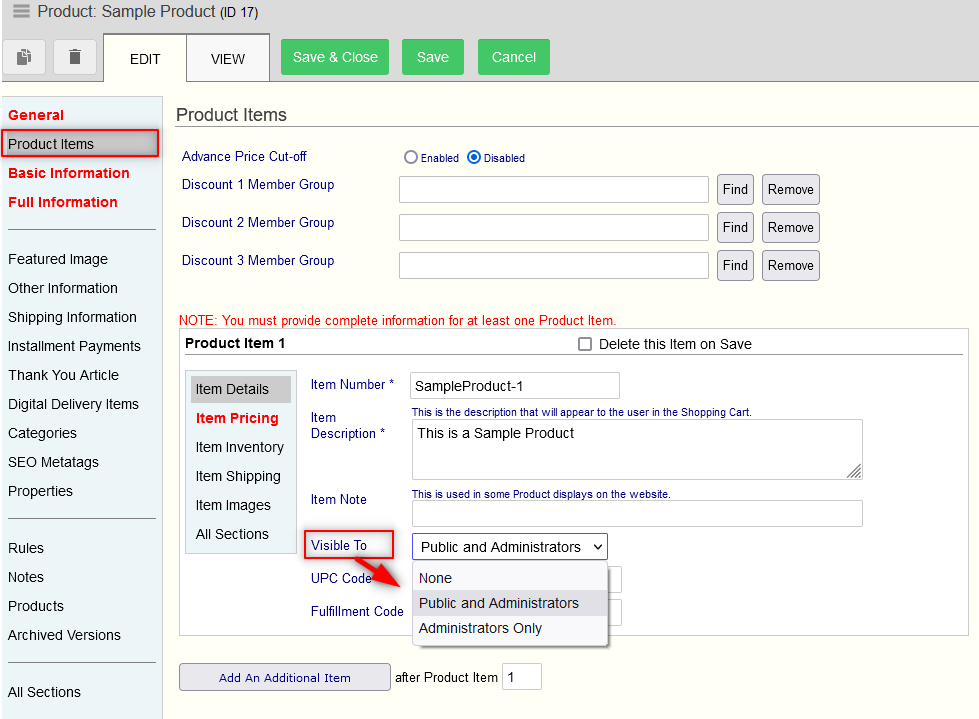This screenshot has width=979, height=719.
Task: Click the Item Number field
Action: [515, 386]
